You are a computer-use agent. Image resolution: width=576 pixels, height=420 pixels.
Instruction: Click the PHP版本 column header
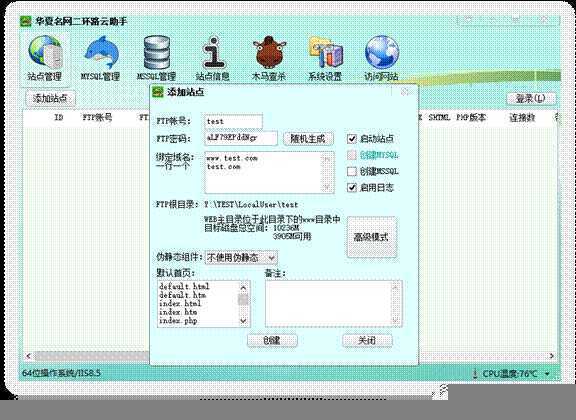pos(471,118)
